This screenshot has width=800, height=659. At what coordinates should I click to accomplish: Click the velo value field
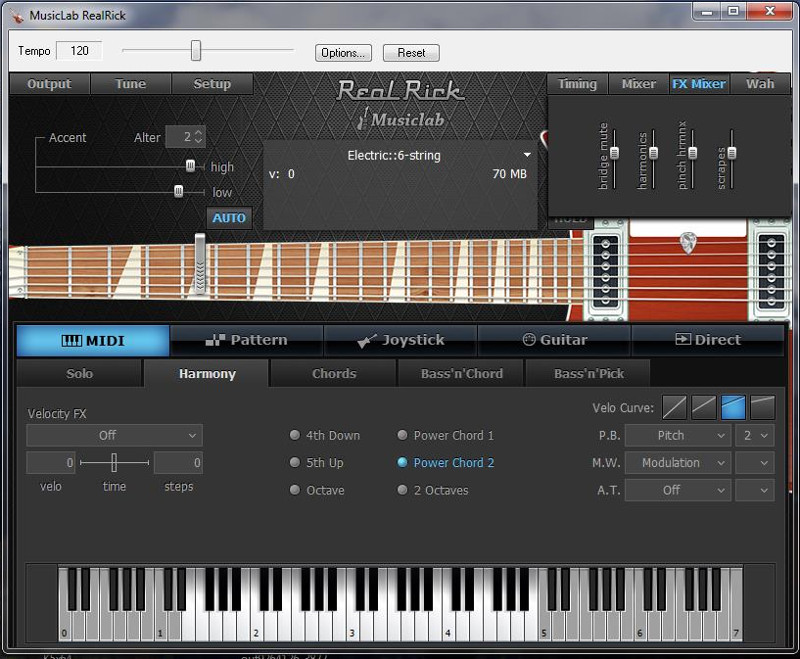click(51, 463)
